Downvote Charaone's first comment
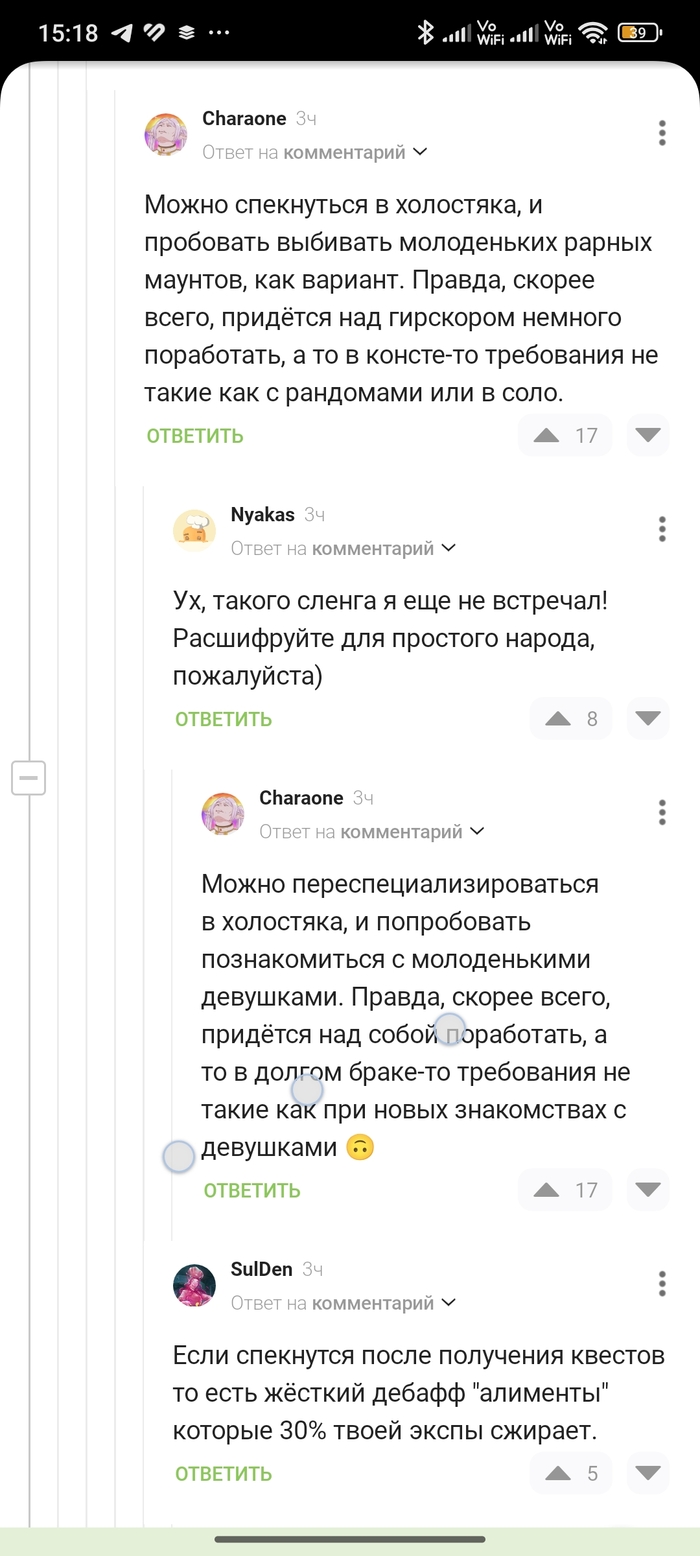Image resolution: width=700 pixels, height=1556 pixels. (648, 435)
